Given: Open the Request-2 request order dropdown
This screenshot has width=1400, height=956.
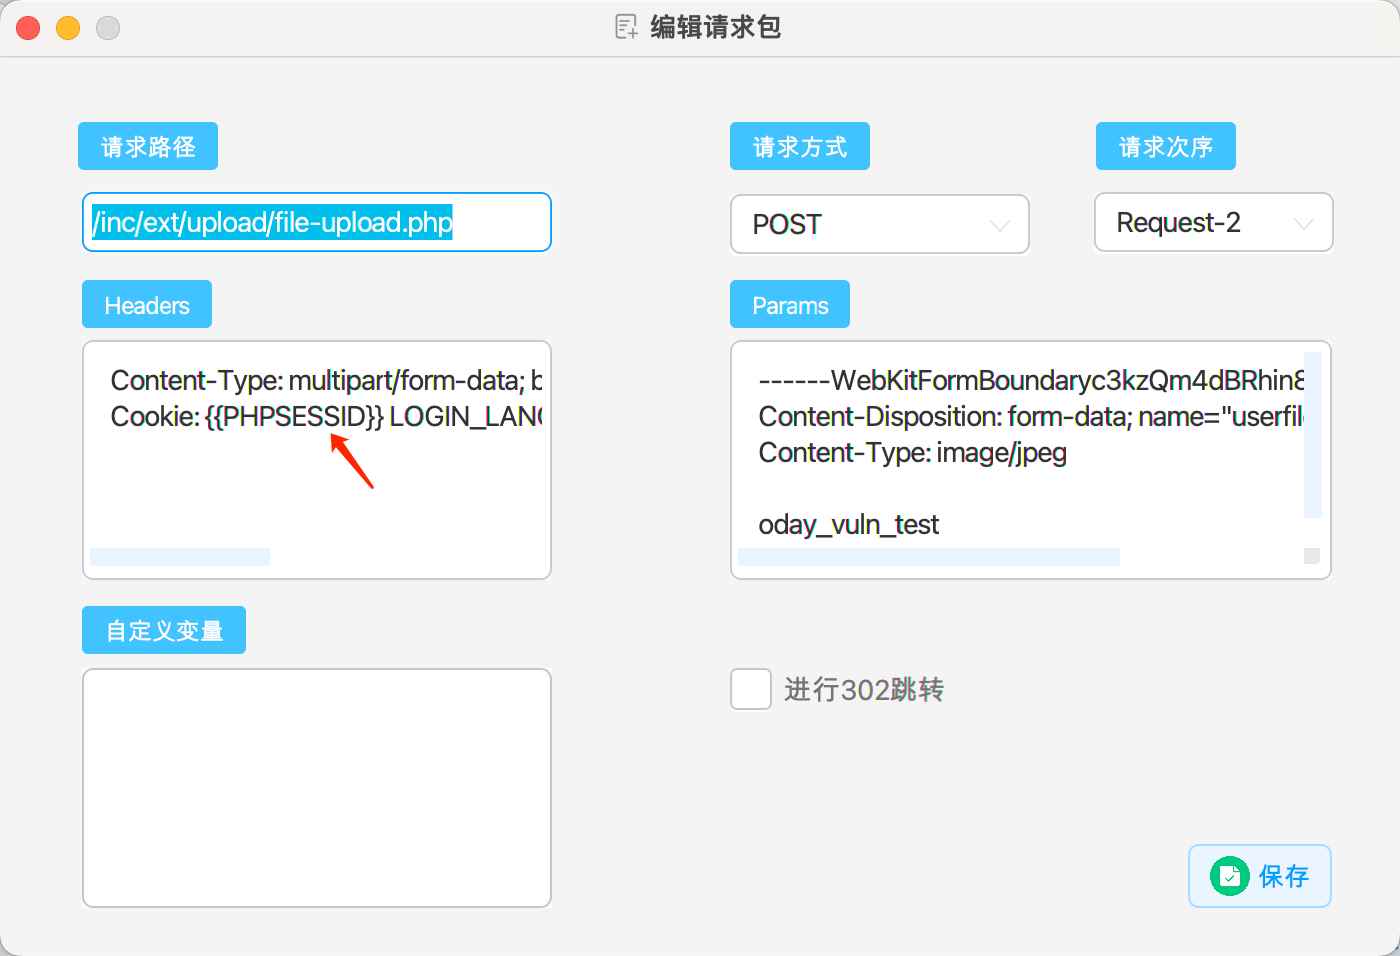Looking at the screenshot, I should click(x=1213, y=222).
